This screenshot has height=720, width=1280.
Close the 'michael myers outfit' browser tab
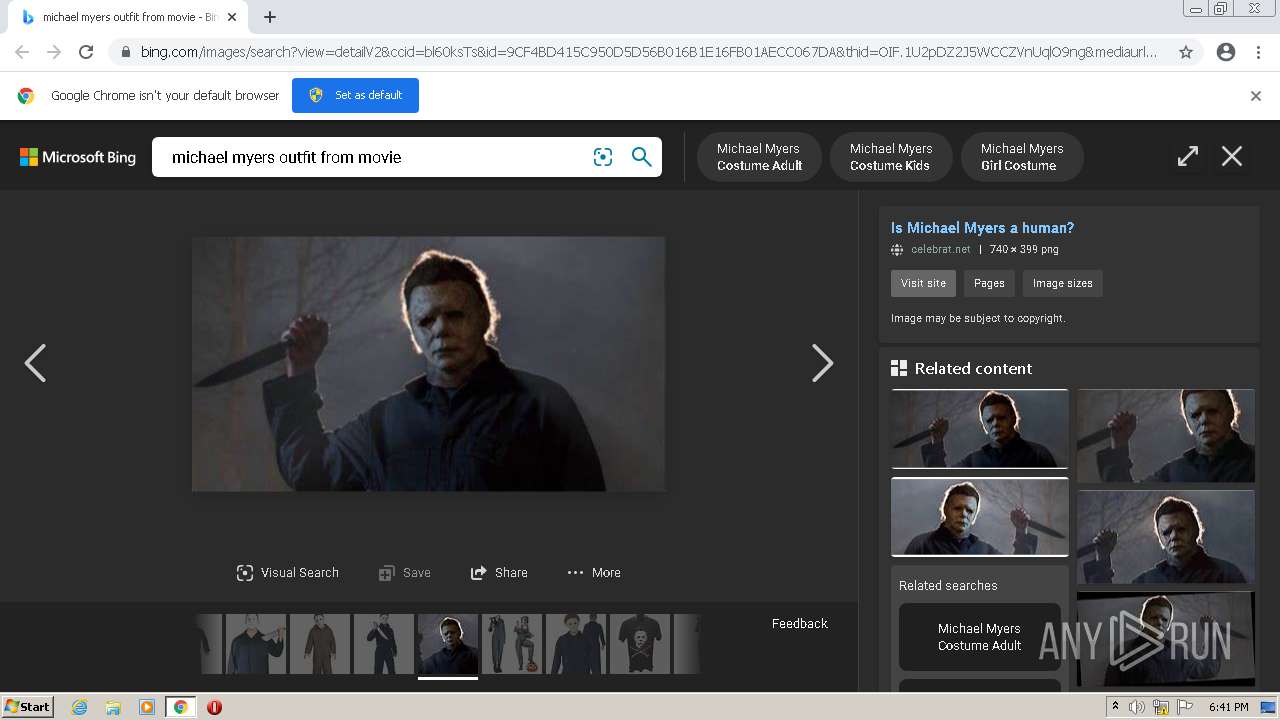click(x=232, y=17)
